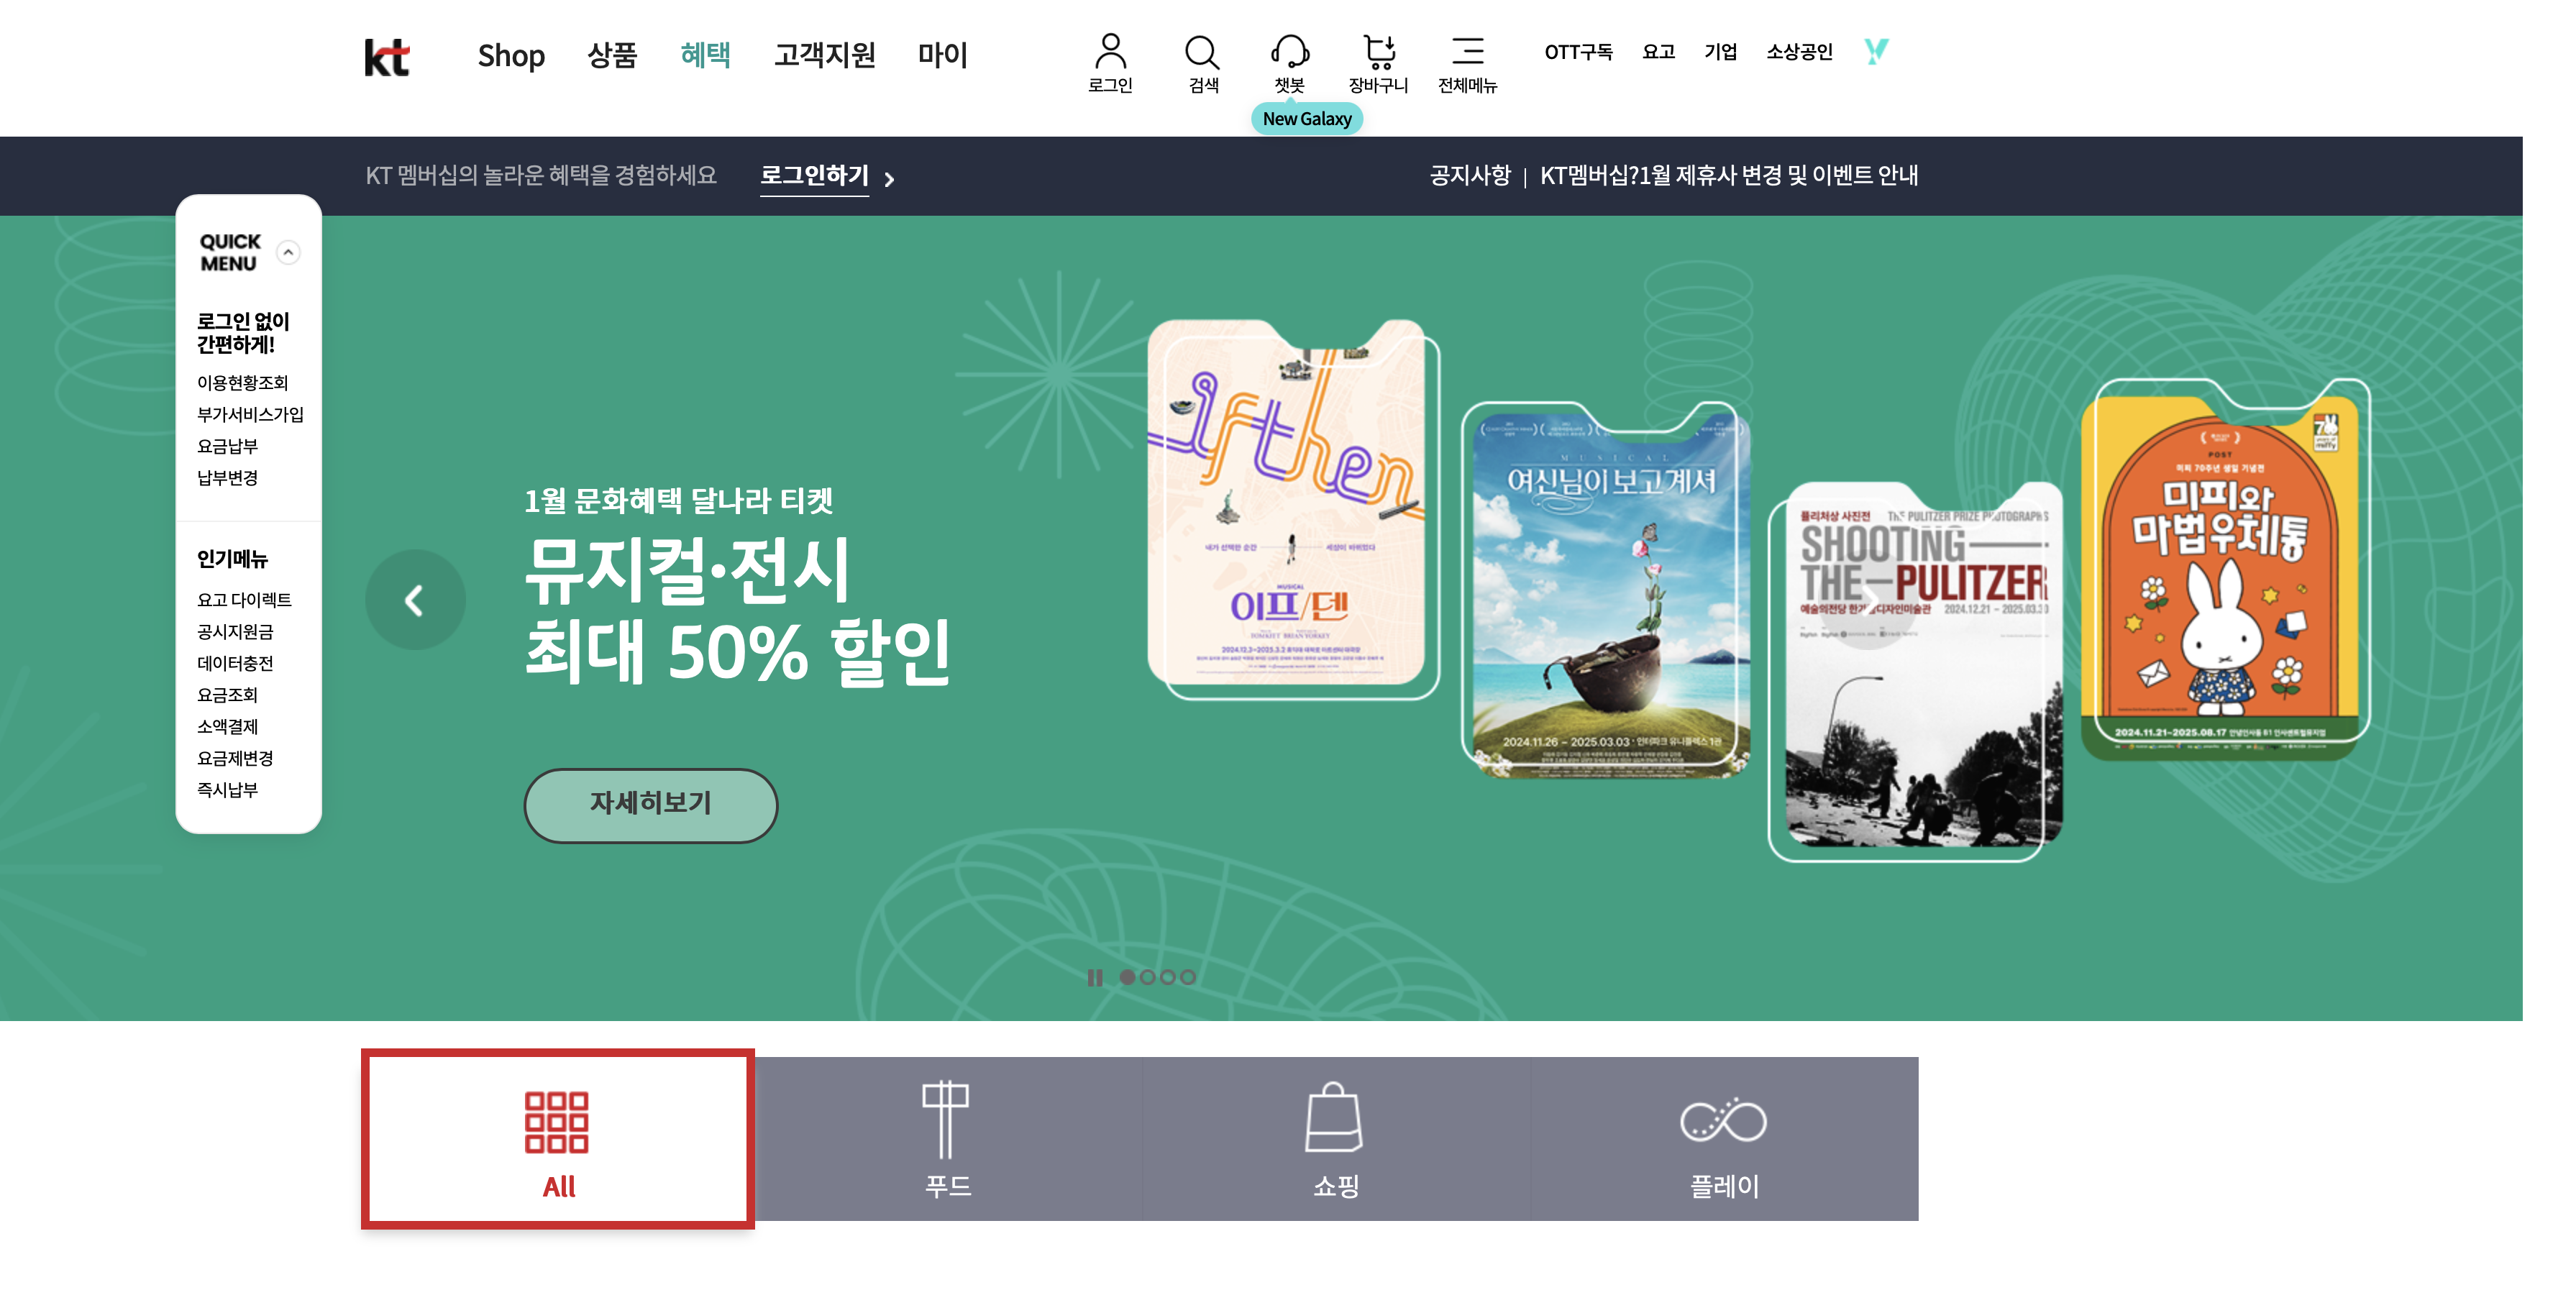Pause the banner slideshow

(x=1094, y=977)
